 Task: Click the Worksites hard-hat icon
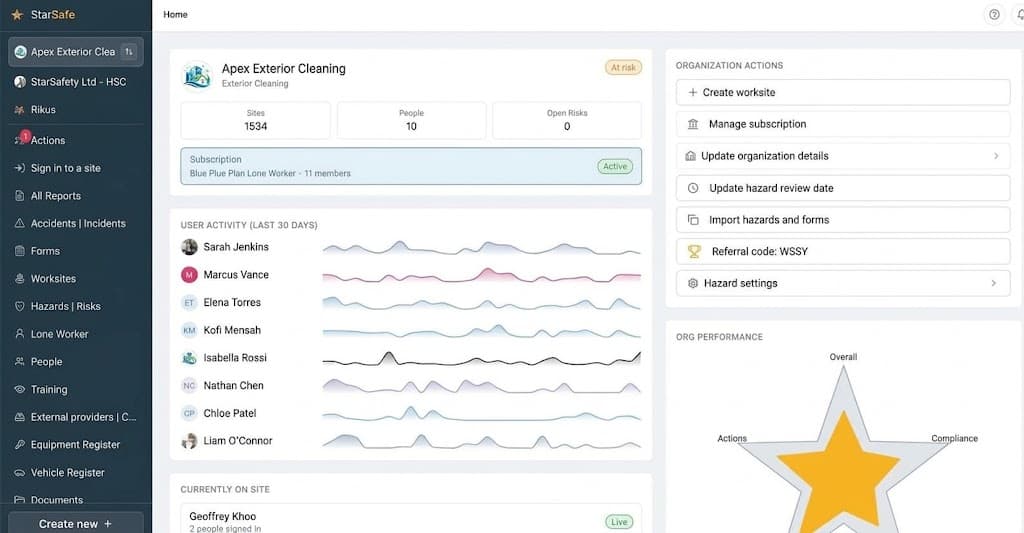point(20,279)
